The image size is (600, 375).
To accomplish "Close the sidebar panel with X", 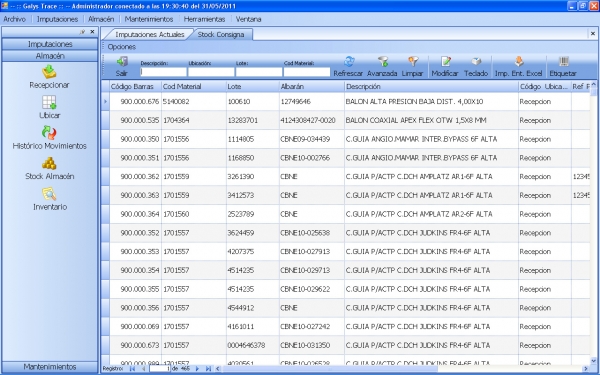I will click(92, 32).
